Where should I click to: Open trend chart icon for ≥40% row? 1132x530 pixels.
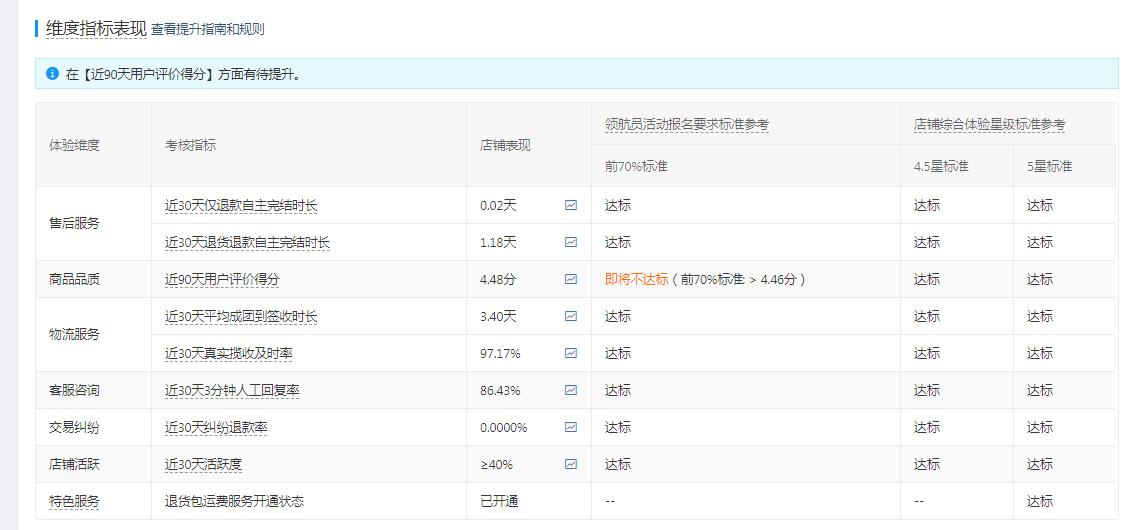coord(571,464)
